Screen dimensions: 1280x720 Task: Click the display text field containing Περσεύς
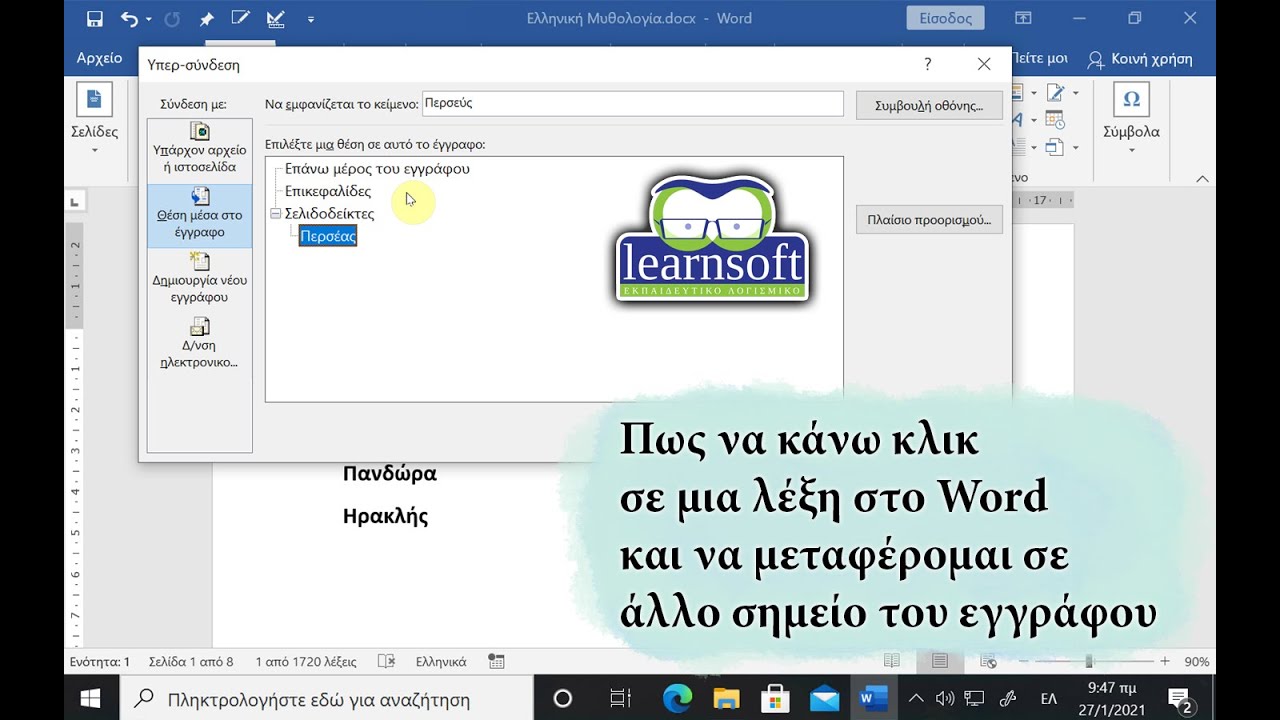634,104
